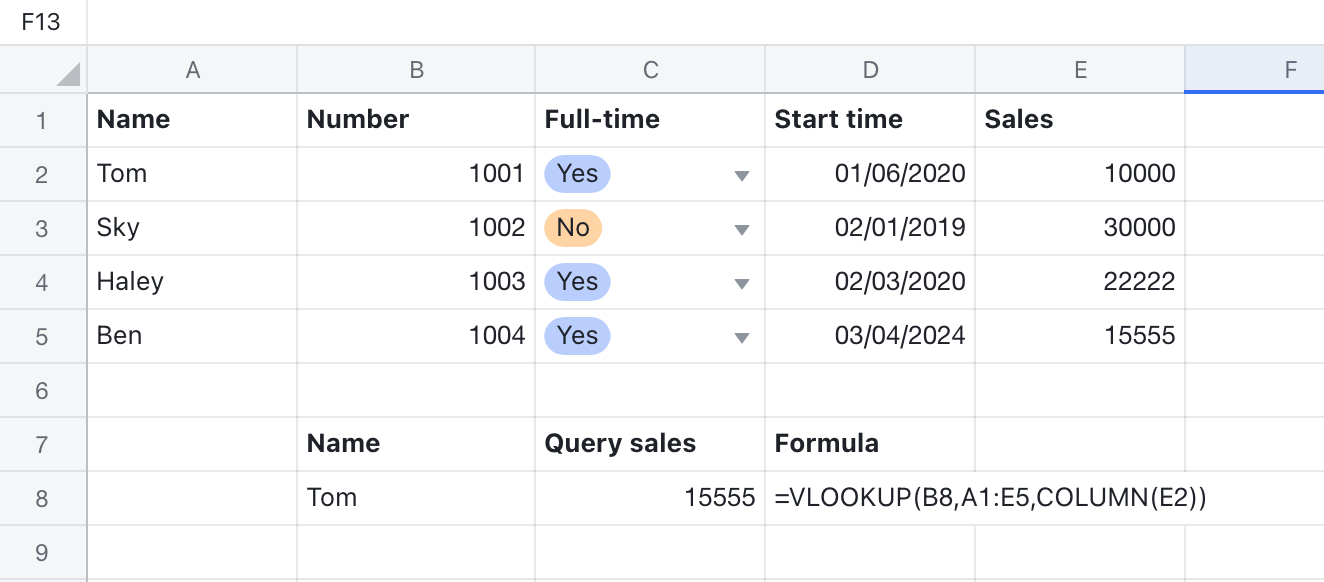Select the Sales column header cell
Viewport: 1324px width, 582px height.
coord(1080,120)
